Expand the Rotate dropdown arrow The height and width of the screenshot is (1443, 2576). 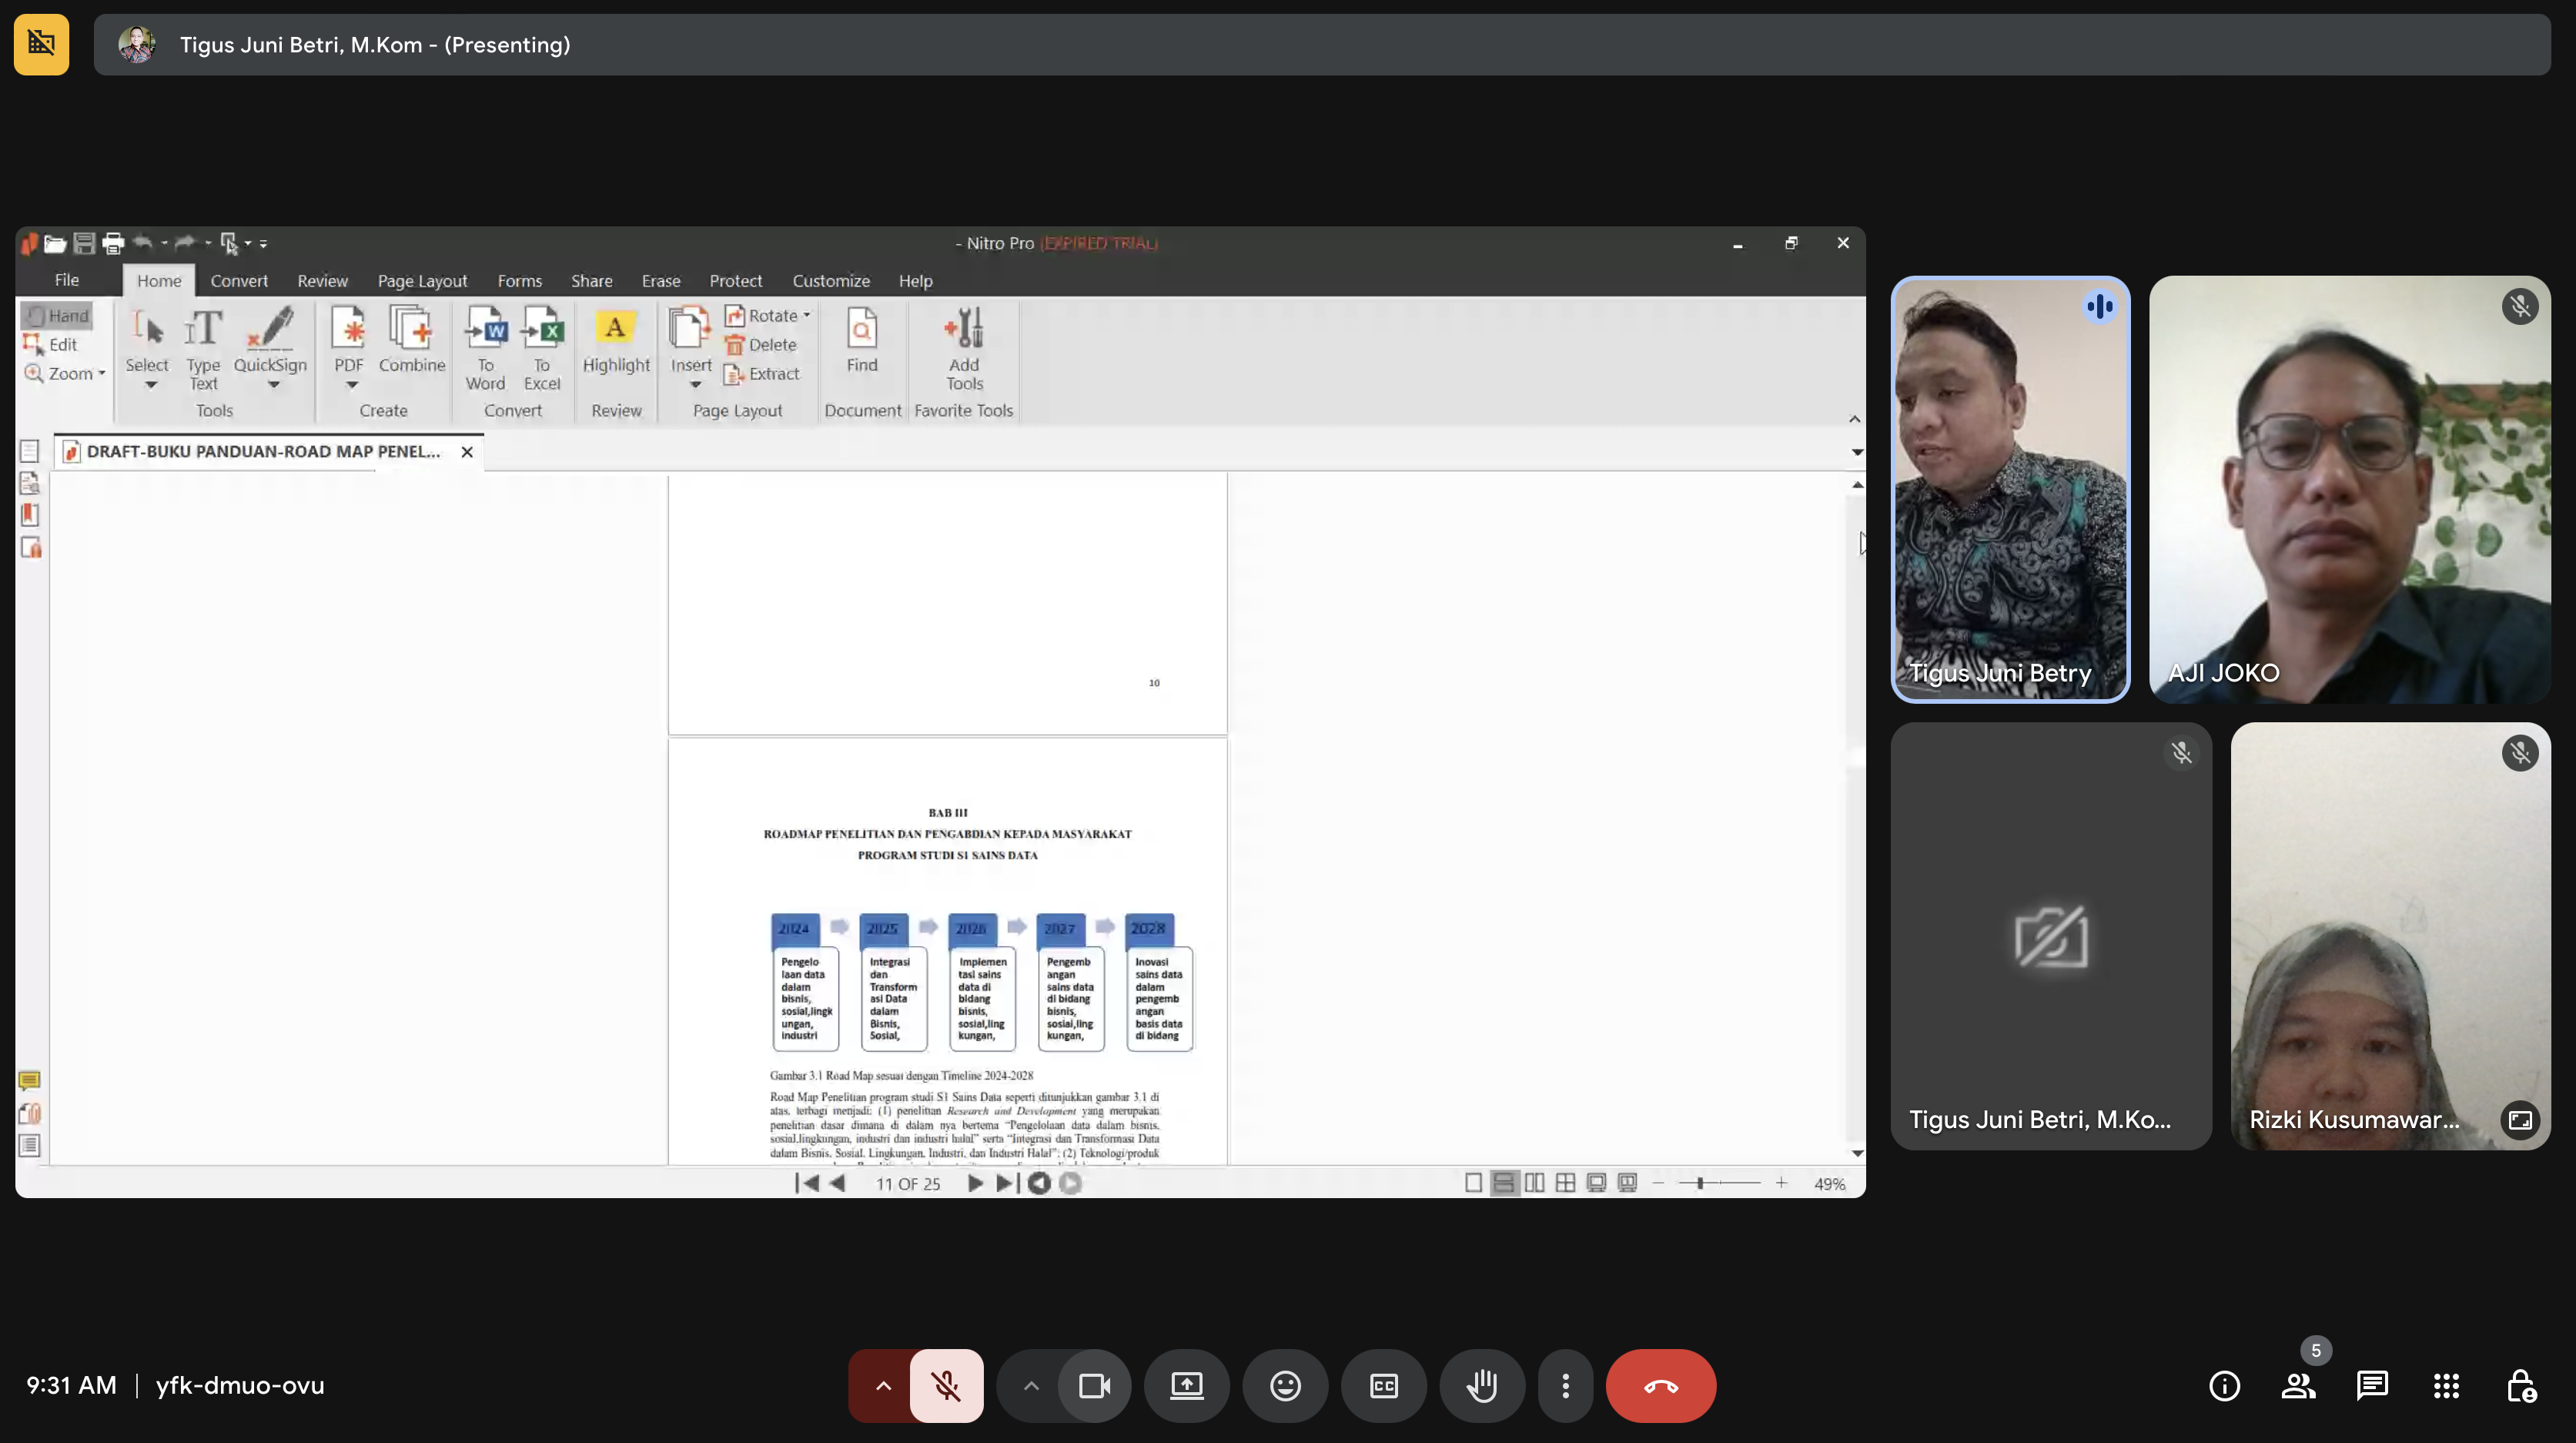[x=807, y=315]
